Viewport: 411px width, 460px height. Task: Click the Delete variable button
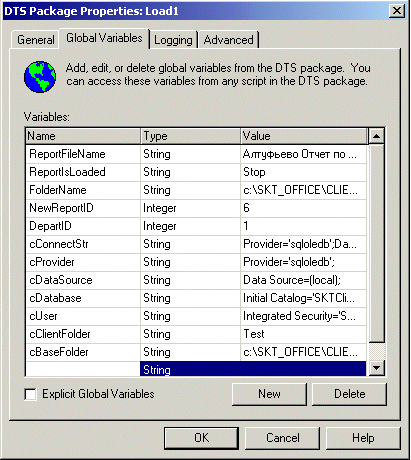[x=349, y=394]
